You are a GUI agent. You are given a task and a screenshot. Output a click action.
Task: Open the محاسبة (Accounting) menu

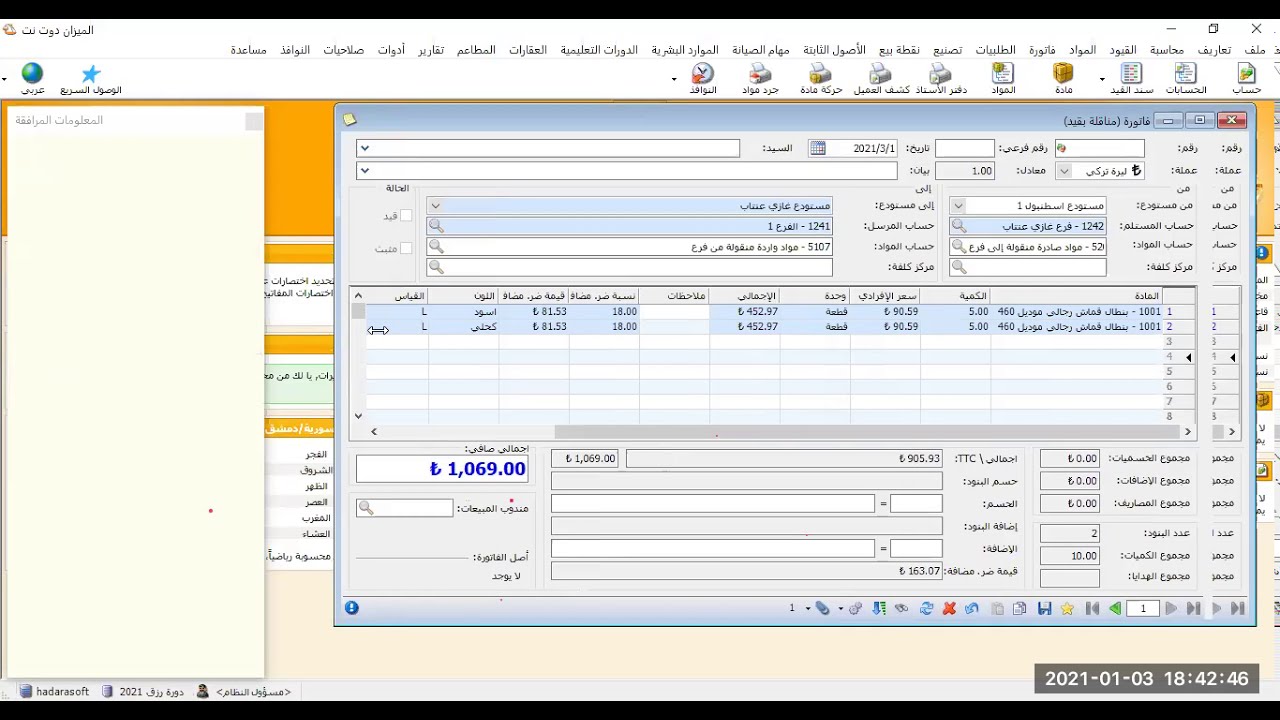click(1167, 50)
